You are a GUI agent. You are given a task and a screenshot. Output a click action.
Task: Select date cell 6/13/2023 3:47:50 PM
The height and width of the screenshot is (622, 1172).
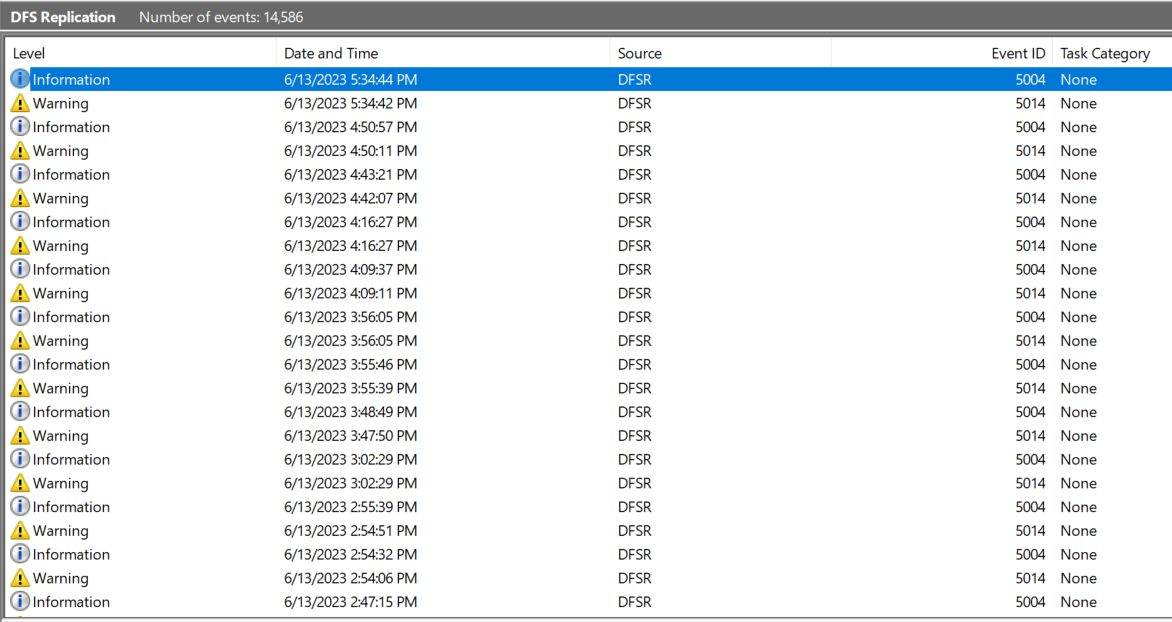pos(351,436)
